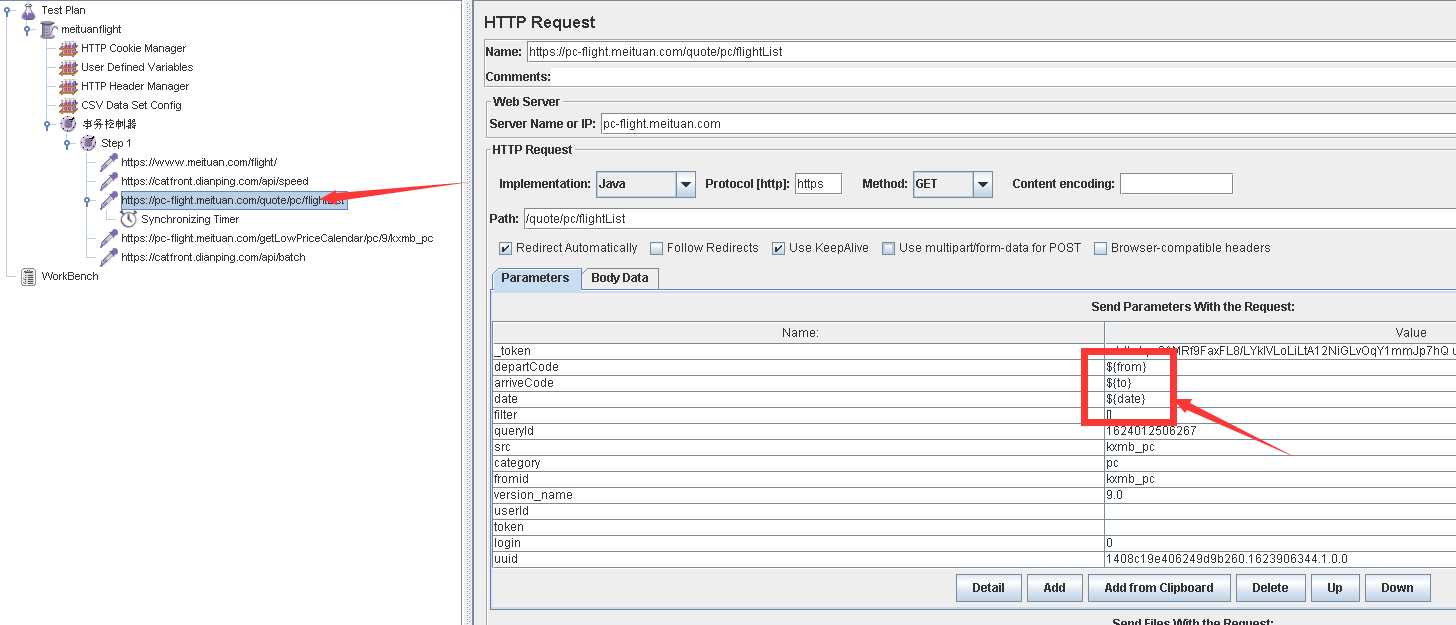This screenshot has width=1456, height=625.
Task: Toggle the Use KeepAlive checkbox
Action: (778, 248)
